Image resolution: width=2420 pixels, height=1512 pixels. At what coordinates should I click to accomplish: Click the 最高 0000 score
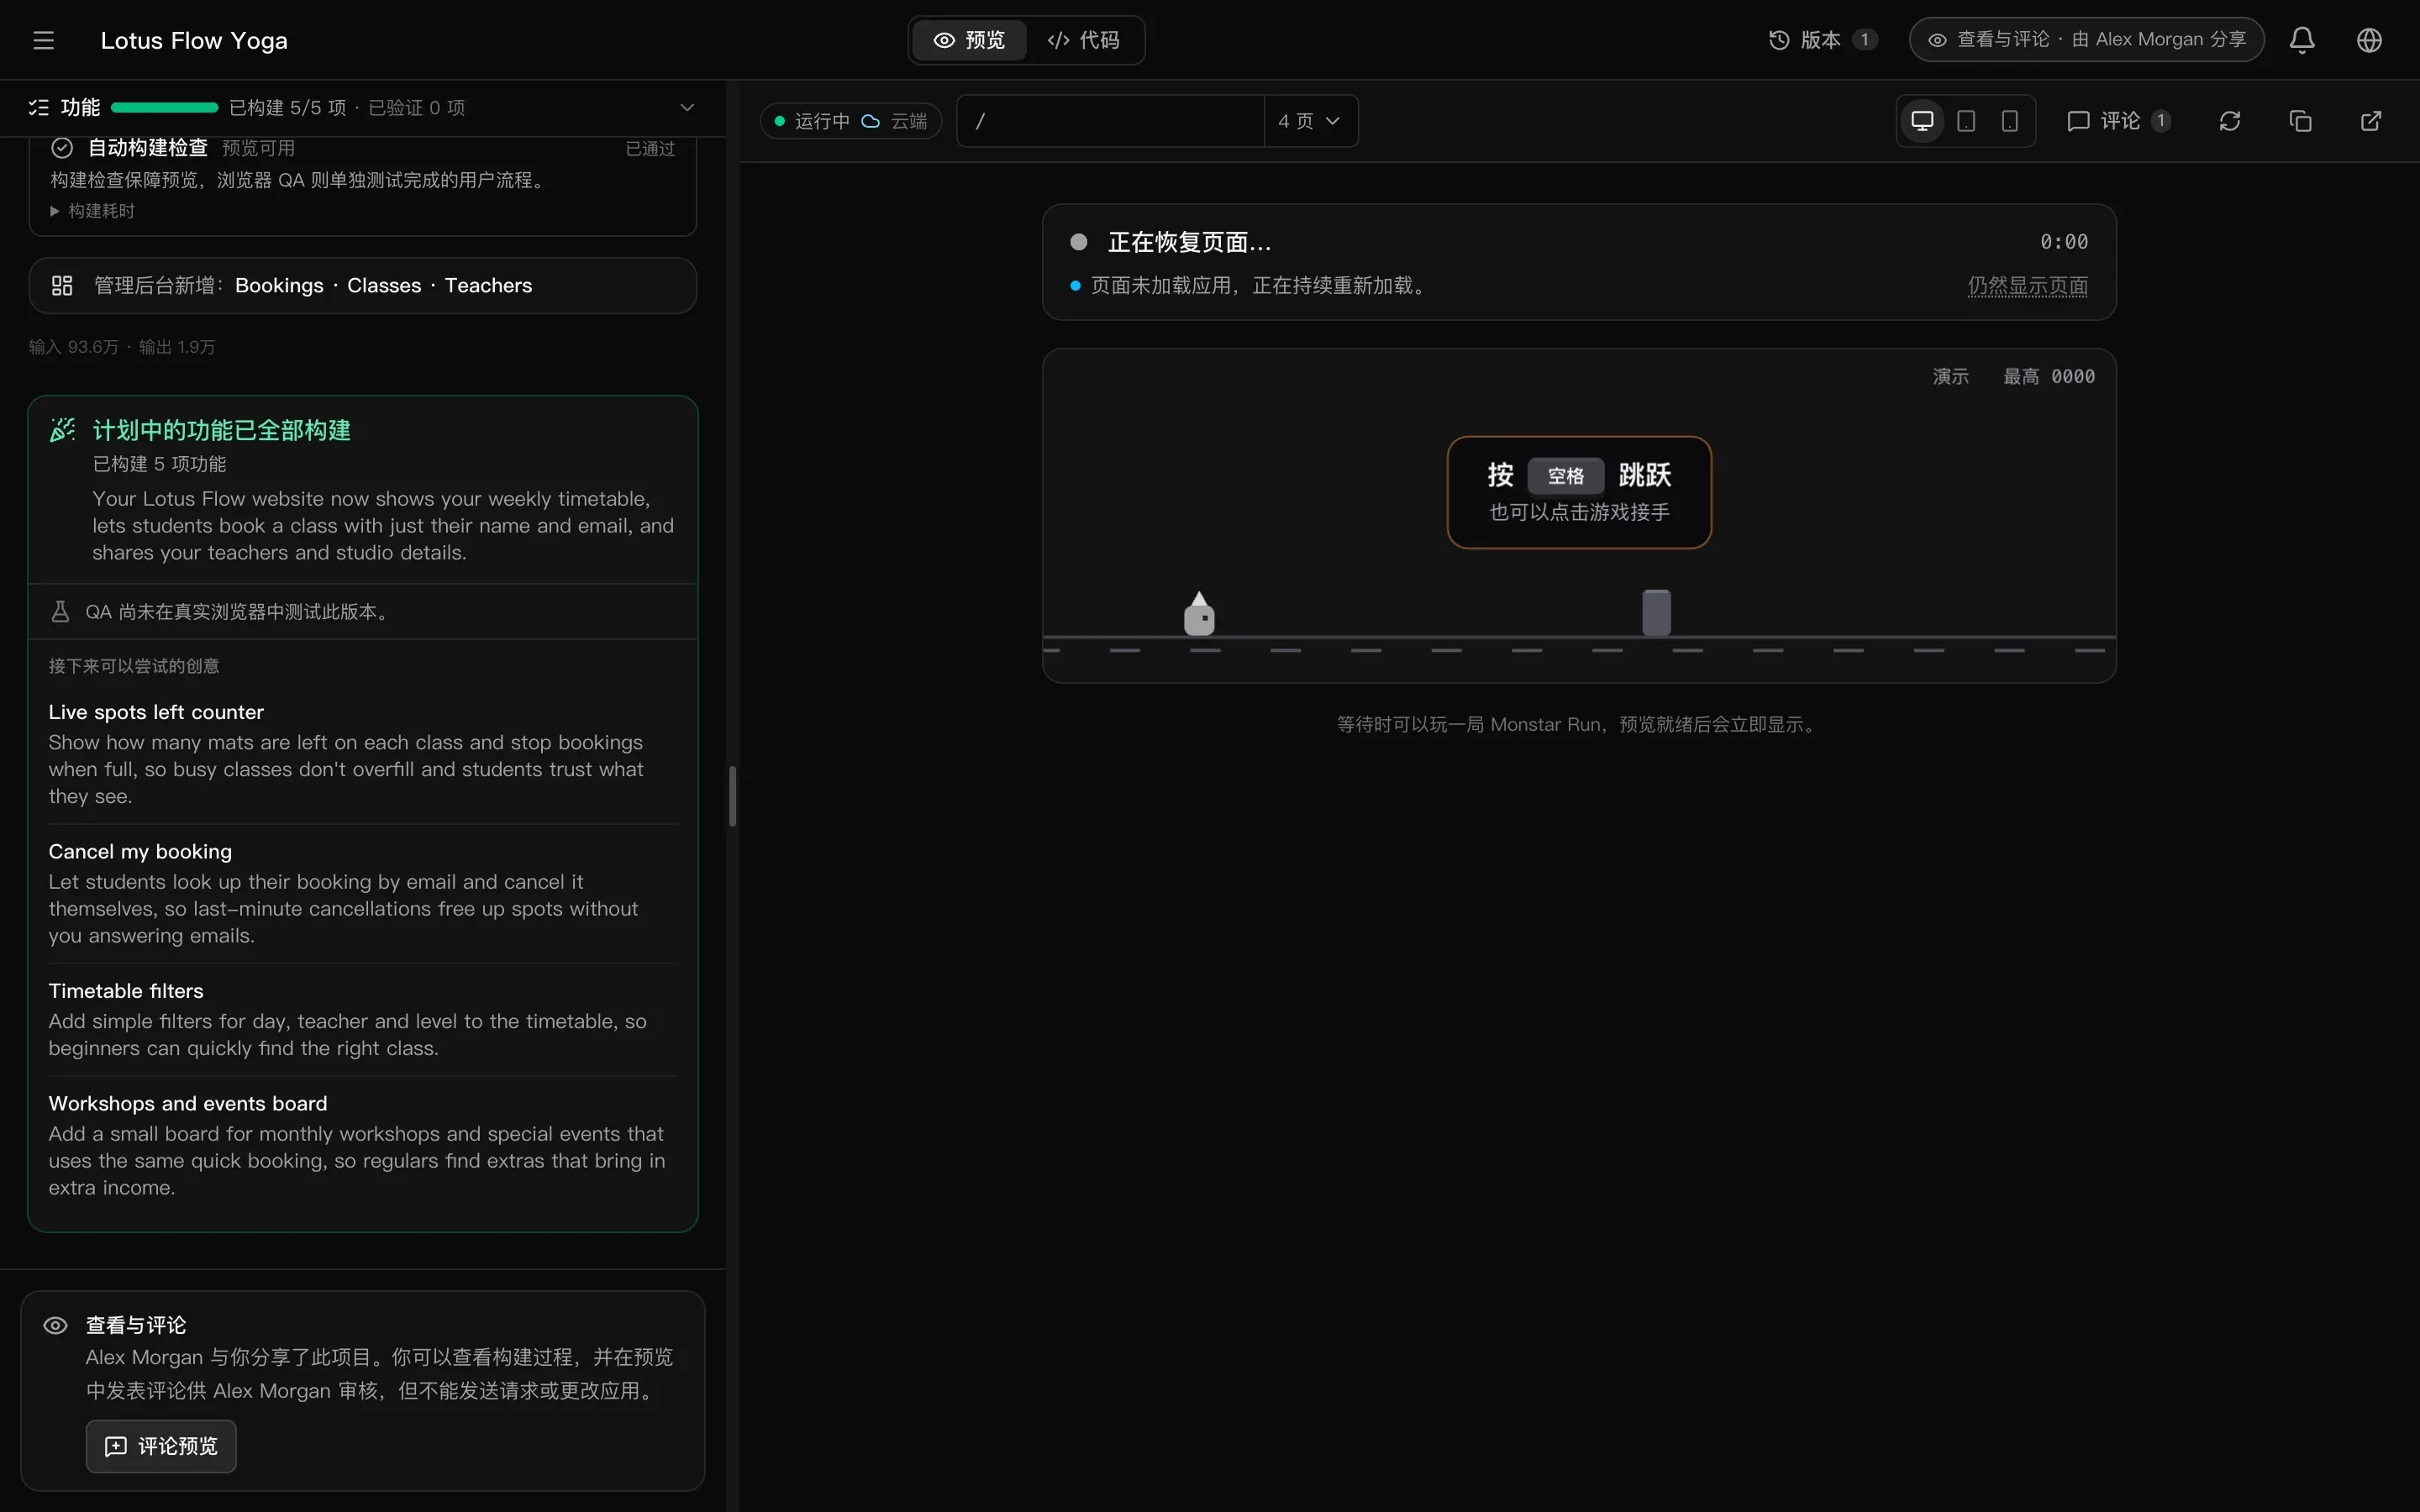click(x=2048, y=376)
